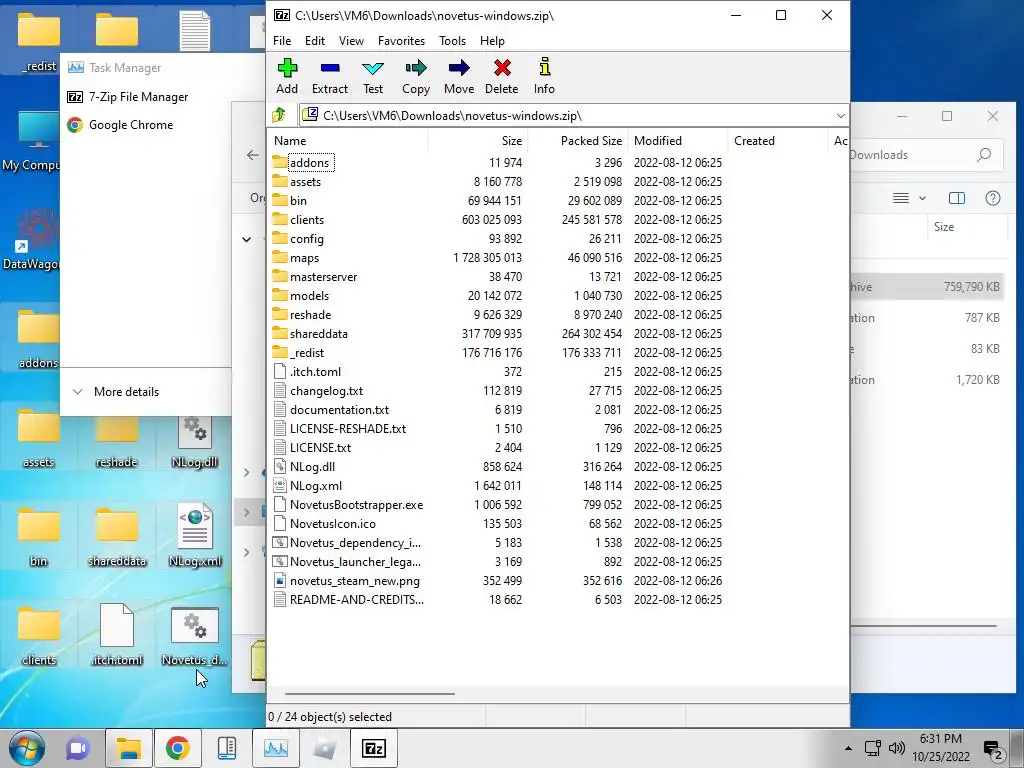This screenshot has width=1024, height=768.
Task: Open the Edit menu
Action: [x=315, y=40]
